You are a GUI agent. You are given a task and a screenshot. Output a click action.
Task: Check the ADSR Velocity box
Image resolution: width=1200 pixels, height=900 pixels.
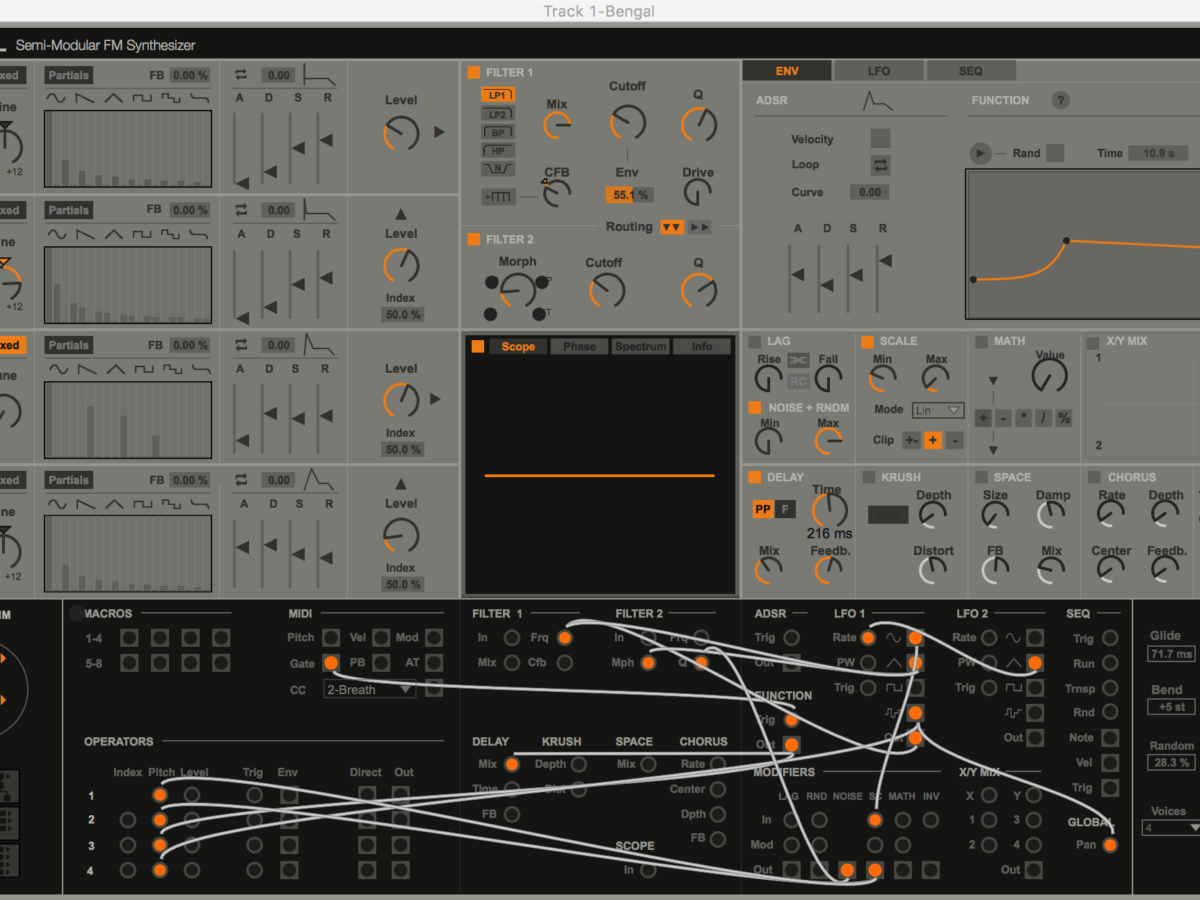click(x=880, y=139)
